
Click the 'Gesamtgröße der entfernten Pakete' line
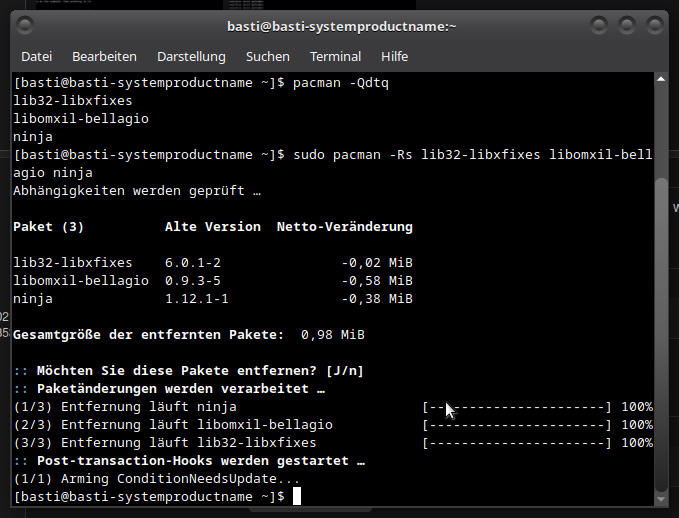tap(189, 335)
